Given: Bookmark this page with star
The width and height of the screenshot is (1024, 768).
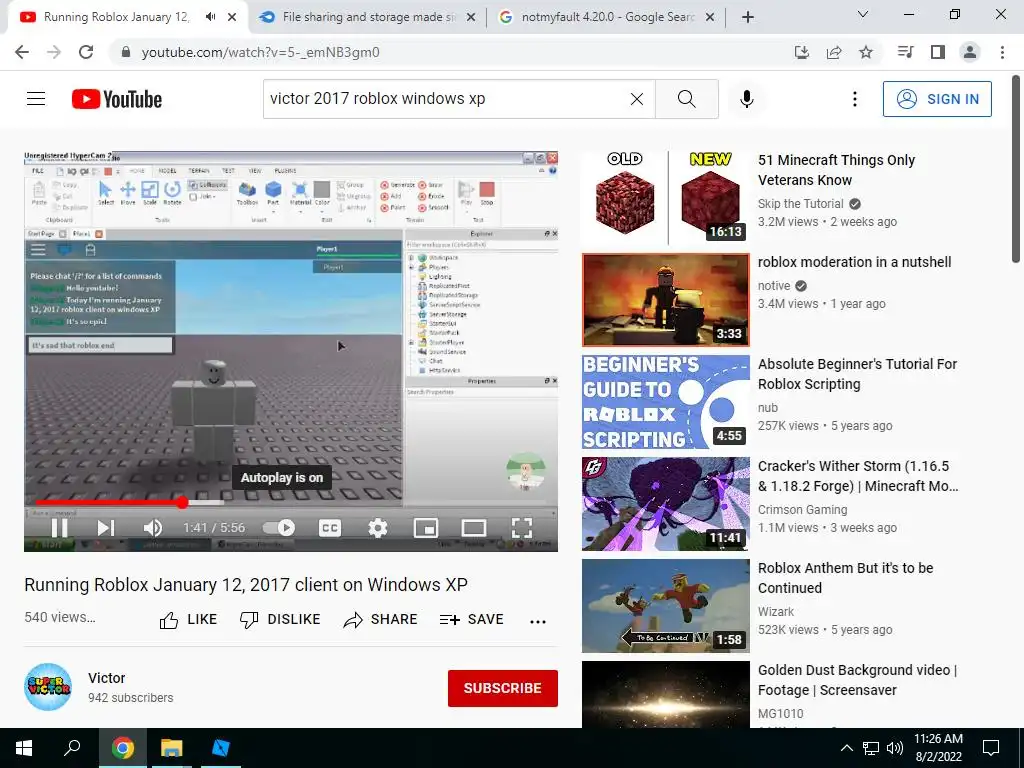Looking at the screenshot, I should (866, 52).
